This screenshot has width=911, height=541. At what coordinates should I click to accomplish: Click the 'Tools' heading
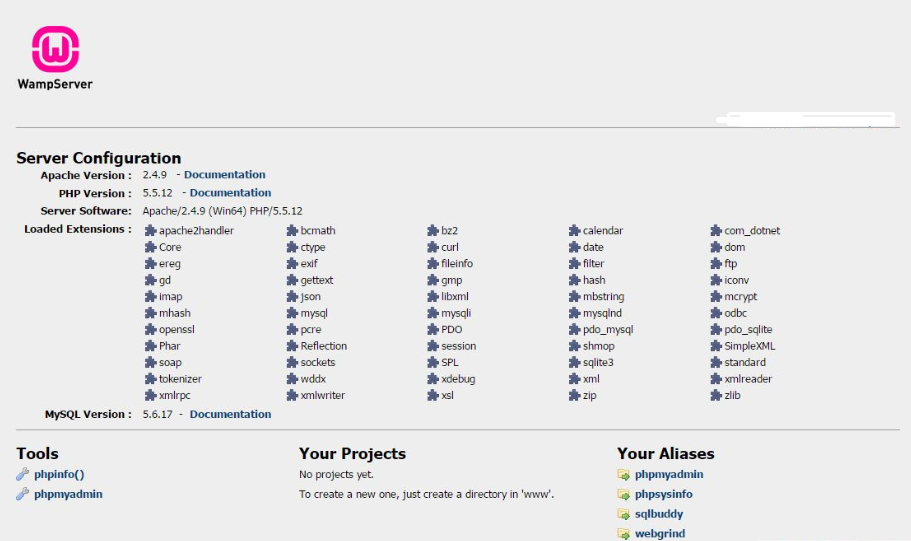[x=37, y=453]
